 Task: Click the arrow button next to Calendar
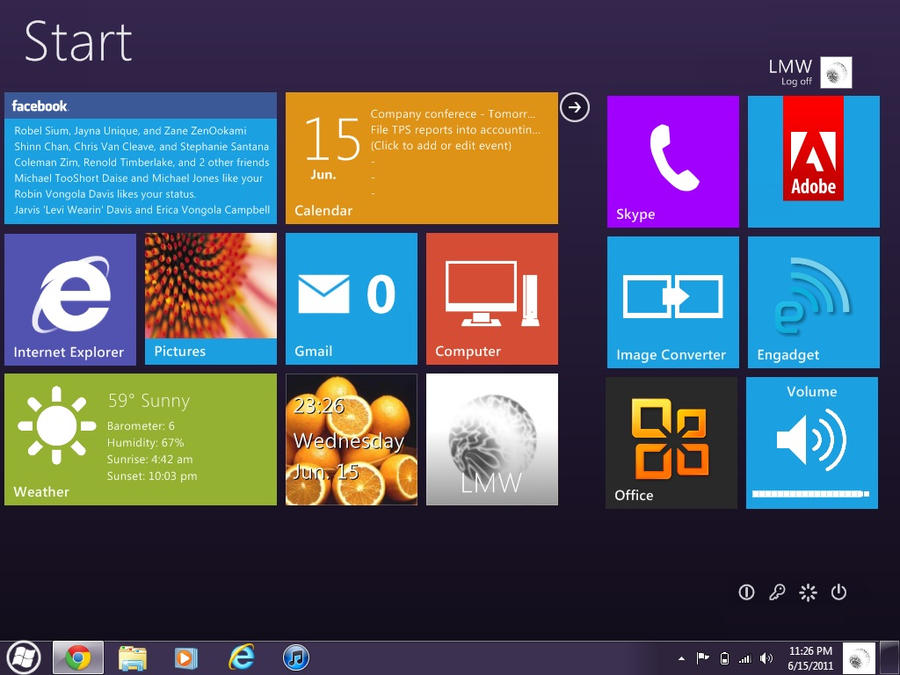click(575, 107)
